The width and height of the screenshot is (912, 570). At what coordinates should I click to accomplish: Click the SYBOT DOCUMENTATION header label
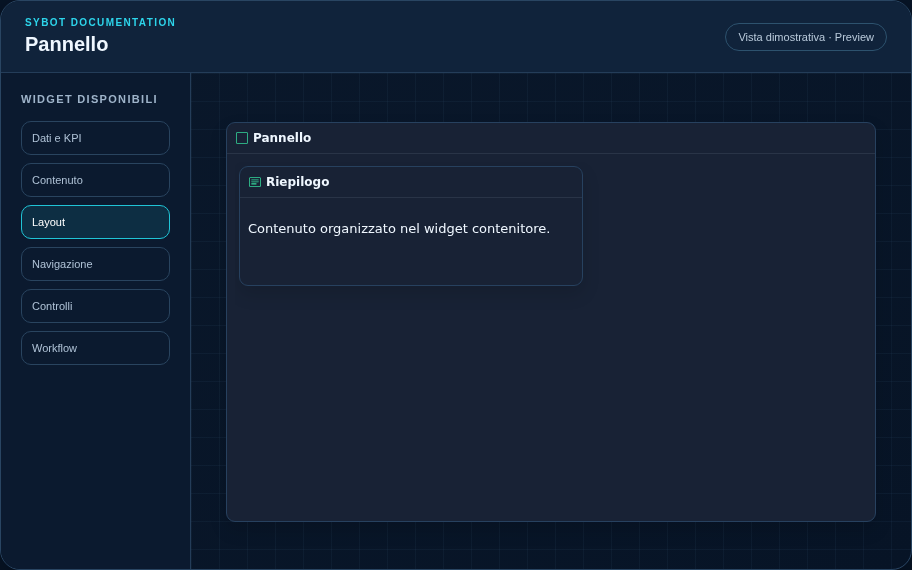[x=100, y=22]
